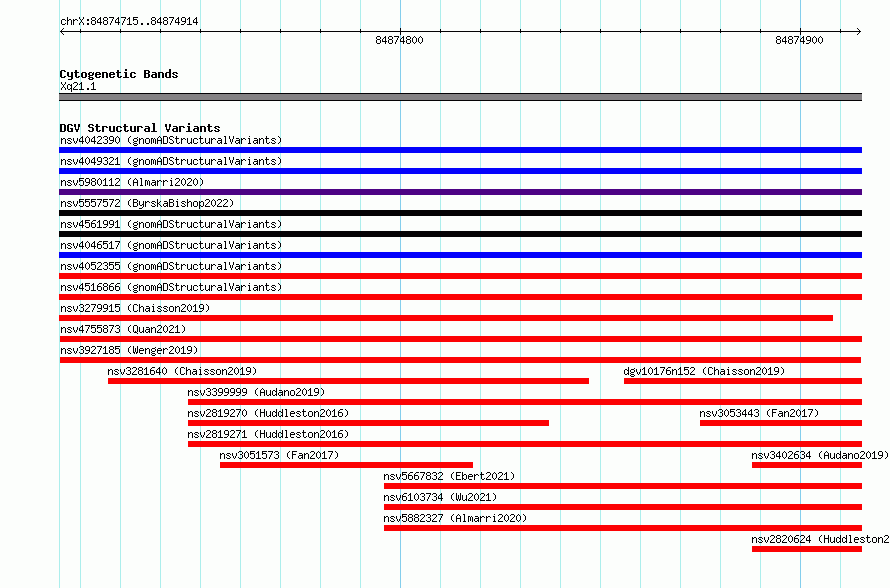Open nsv5667832 (Ebert2021) label
Viewport: 890px width, 588px height.
449,476
